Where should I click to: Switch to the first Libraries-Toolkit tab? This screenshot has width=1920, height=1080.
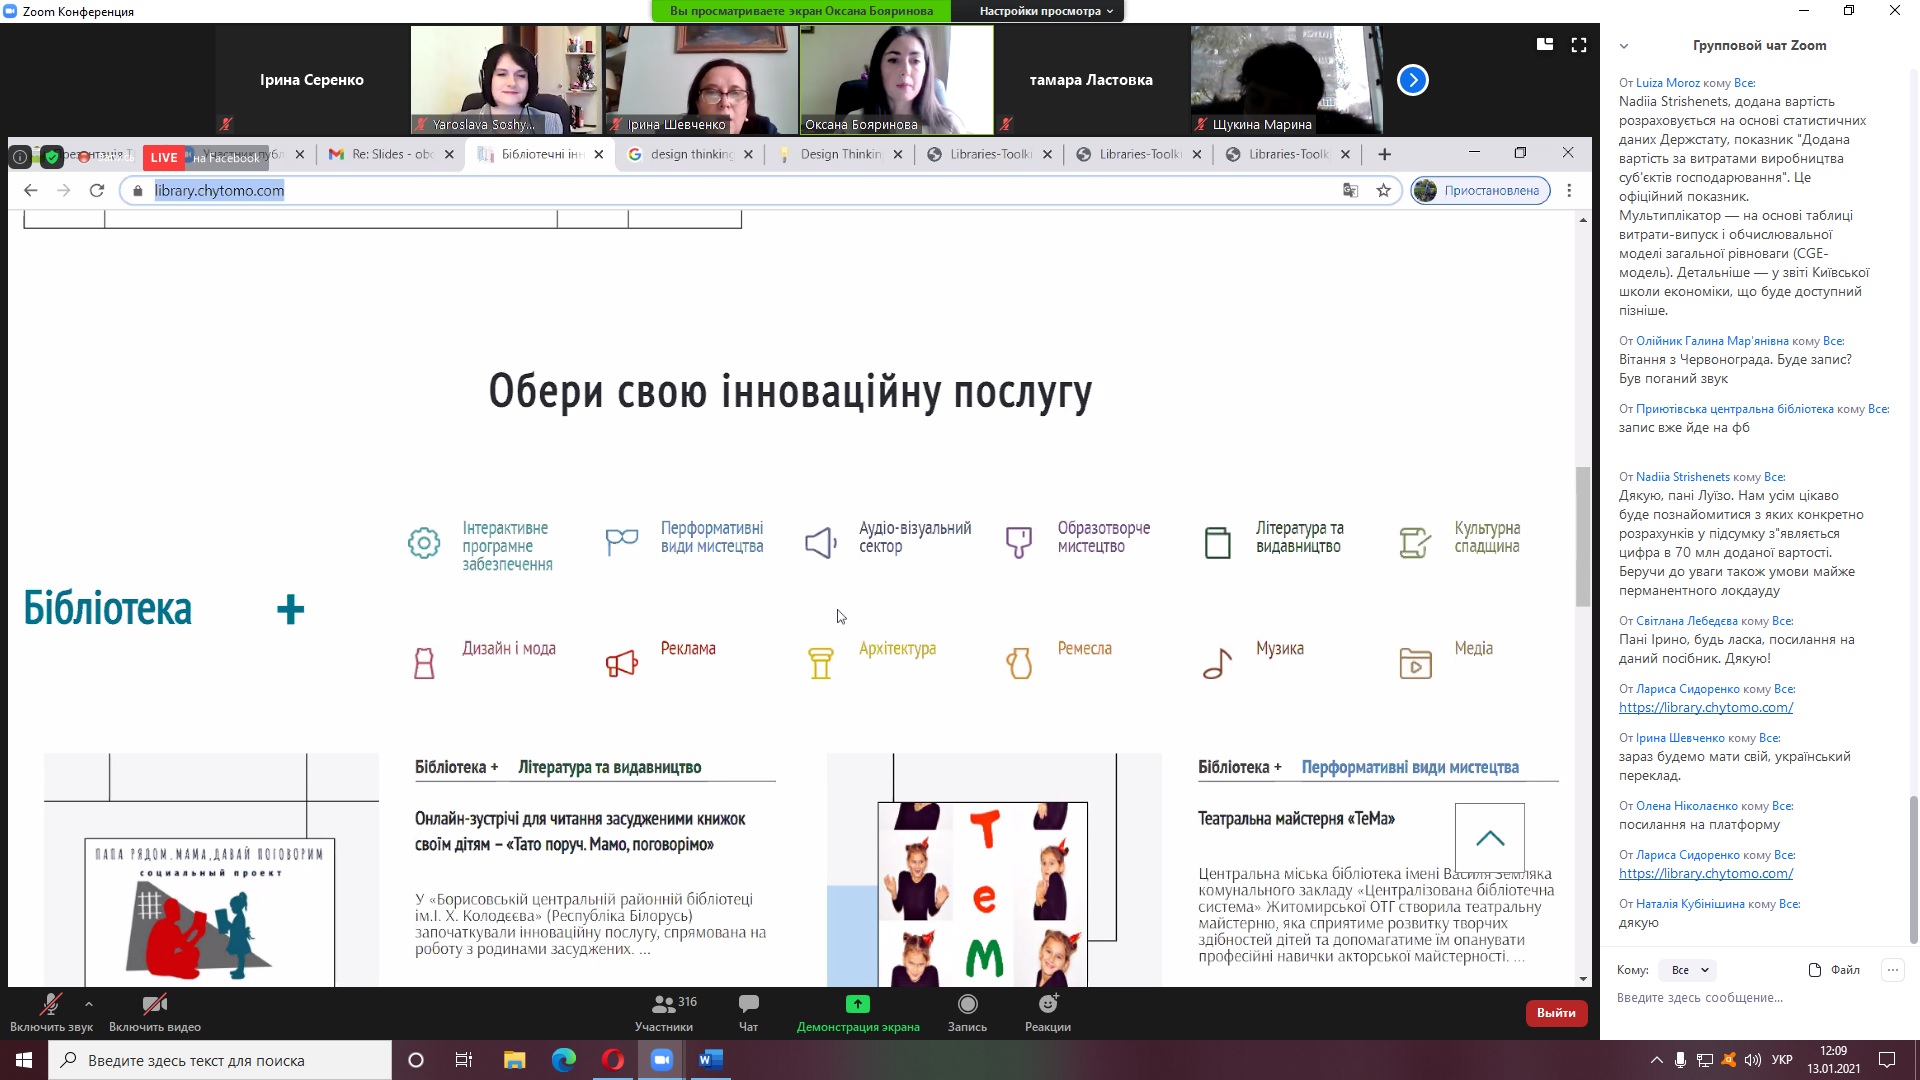tap(990, 154)
